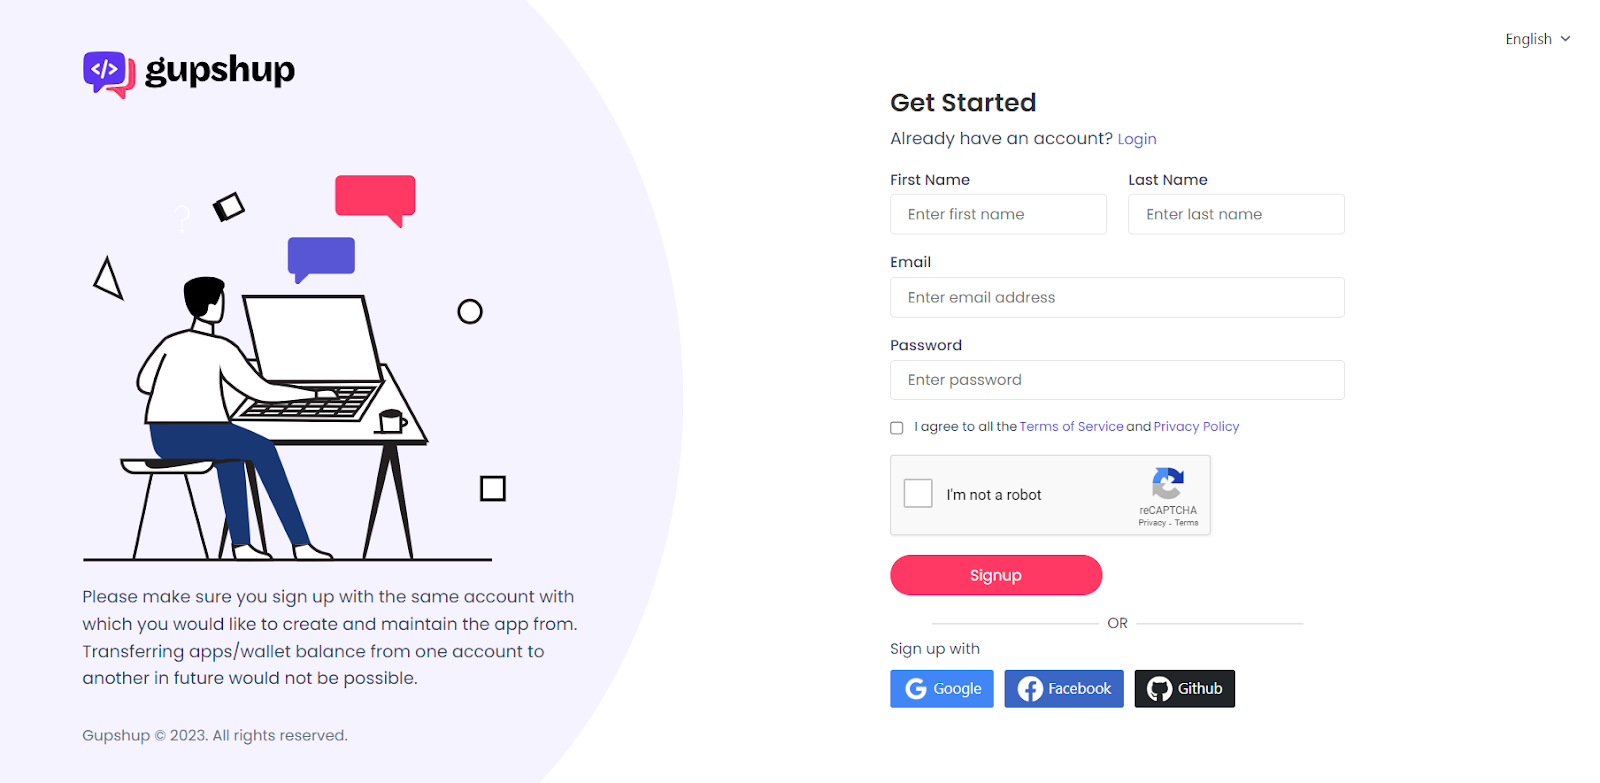Click the gupshup wordmark text

click(220, 70)
